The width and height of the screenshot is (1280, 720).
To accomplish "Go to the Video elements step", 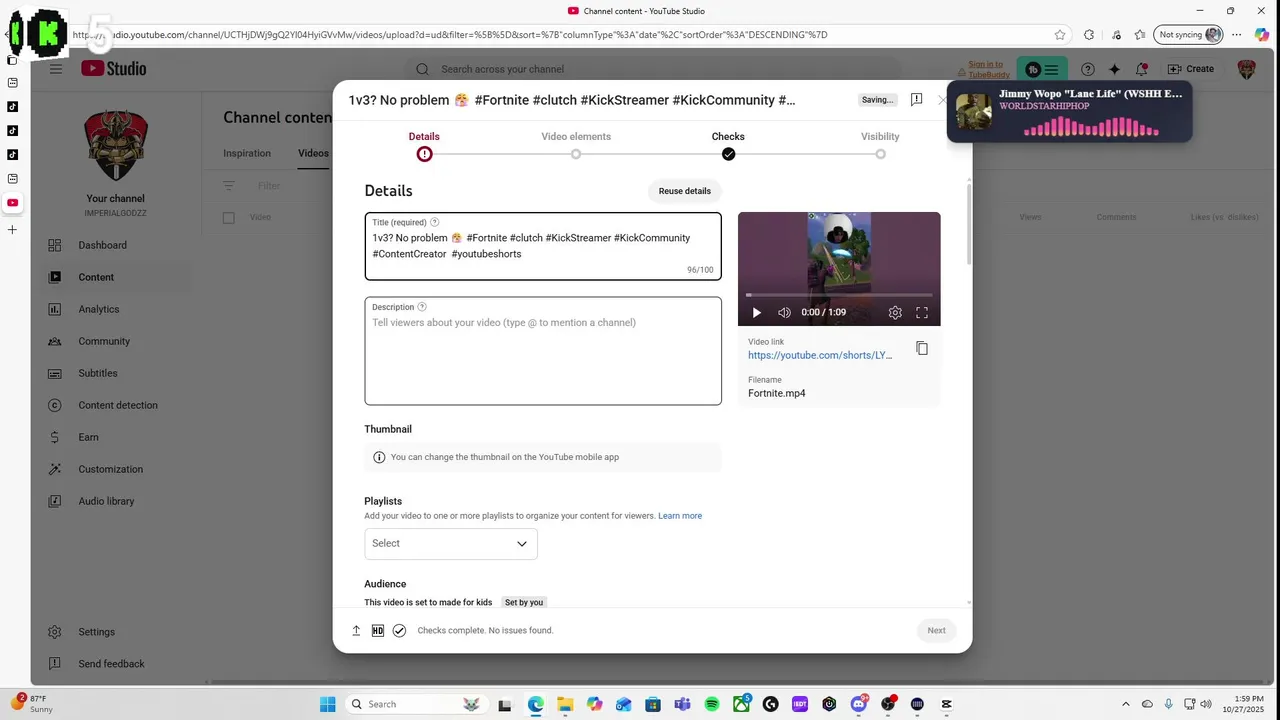I will [576, 145].
